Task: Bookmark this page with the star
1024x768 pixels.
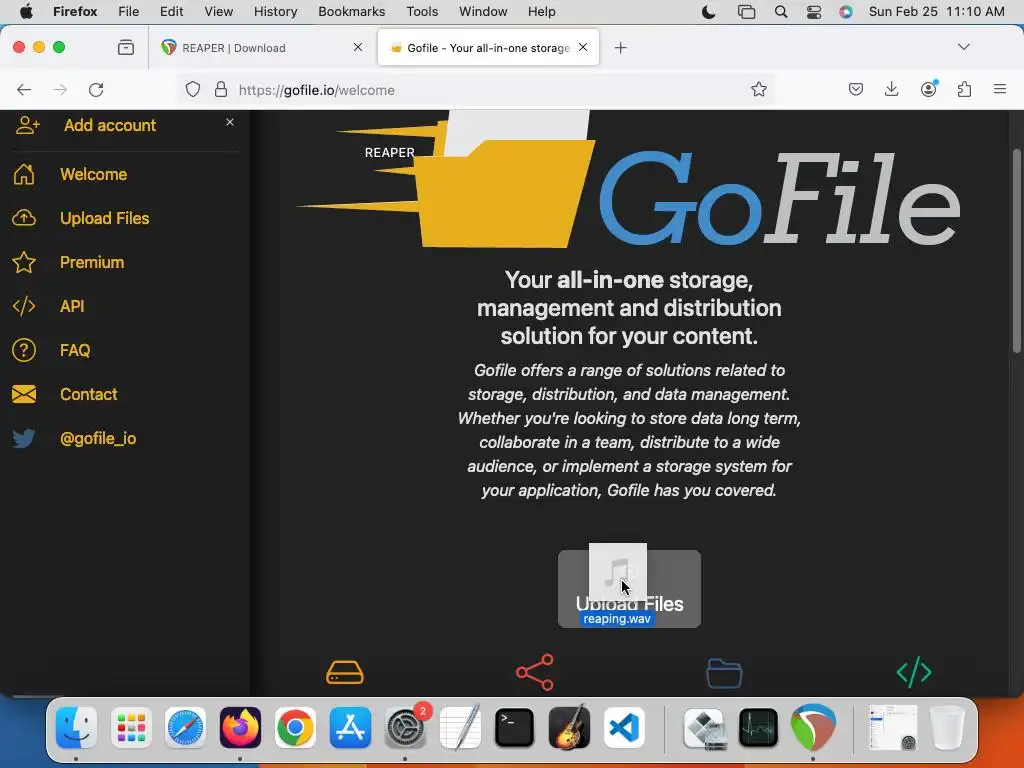Action: point(758,89)
